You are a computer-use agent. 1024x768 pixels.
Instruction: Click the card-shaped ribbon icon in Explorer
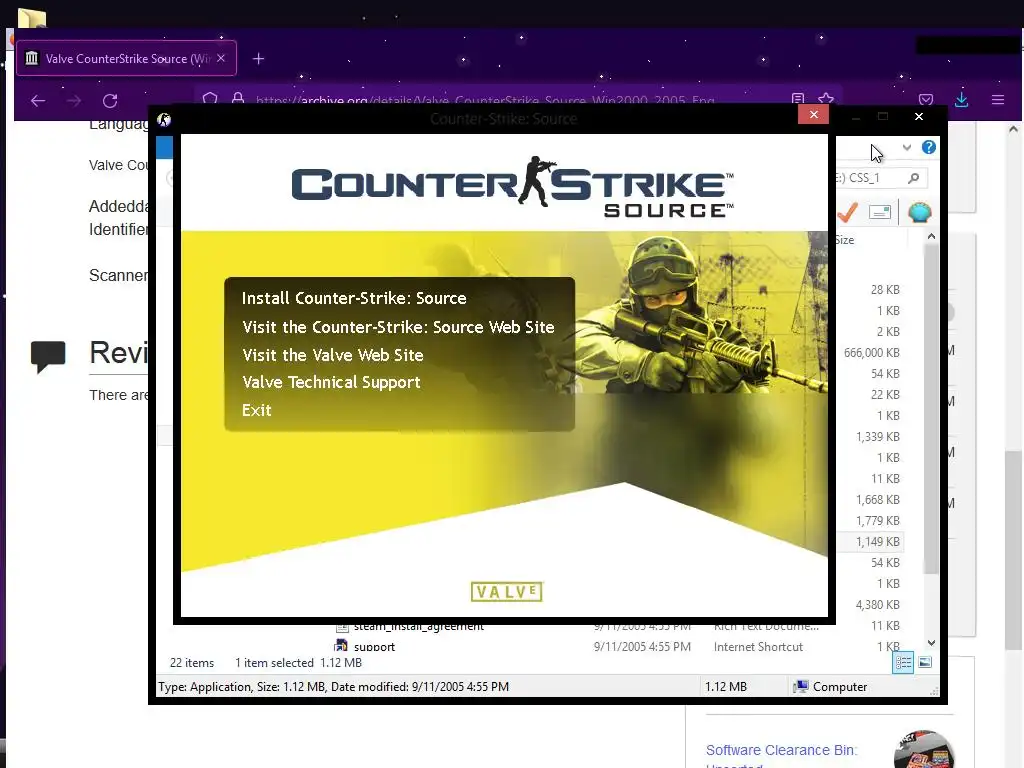pyautogui.click(x=880, y=212)
